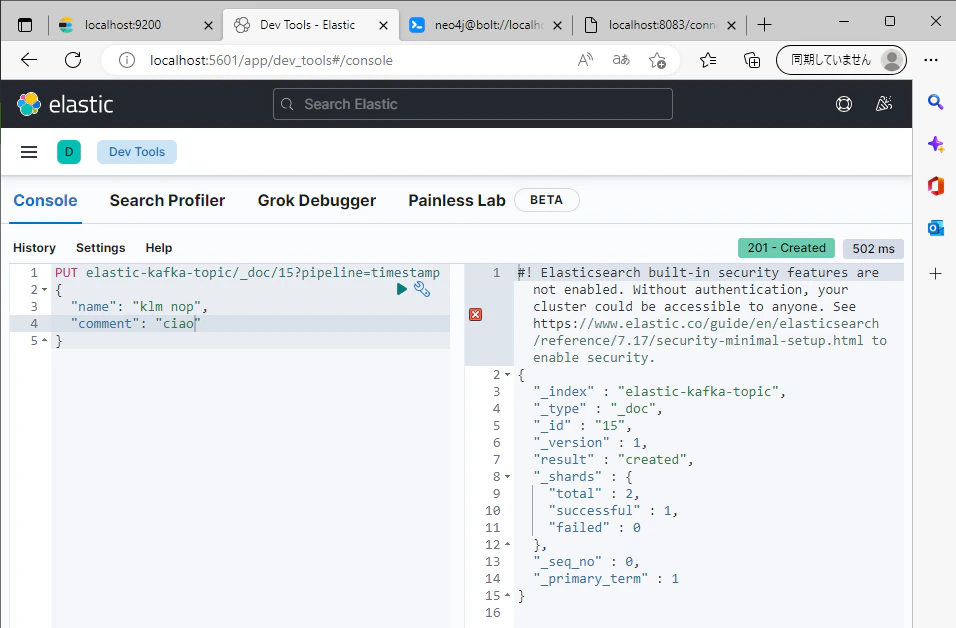Click the Dev Tools breadcrumb
The height and width of the screenshot is (628, 956).
coord(137,152)
